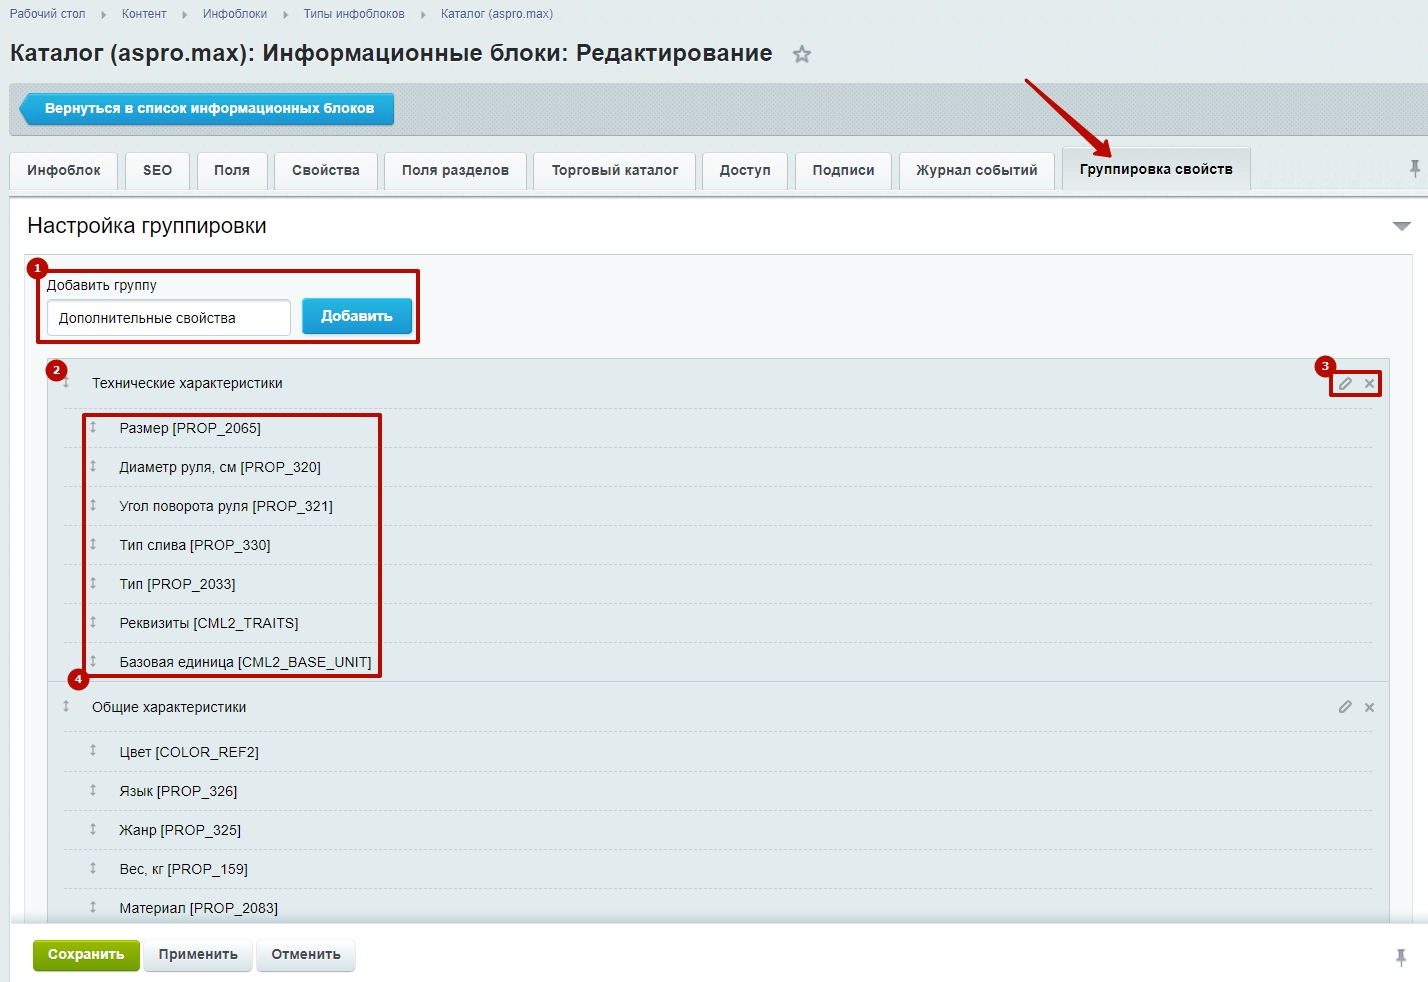The image size is (1428, 982).
Task: Click the green Сохранить button
Action: [x=86, y=955]
